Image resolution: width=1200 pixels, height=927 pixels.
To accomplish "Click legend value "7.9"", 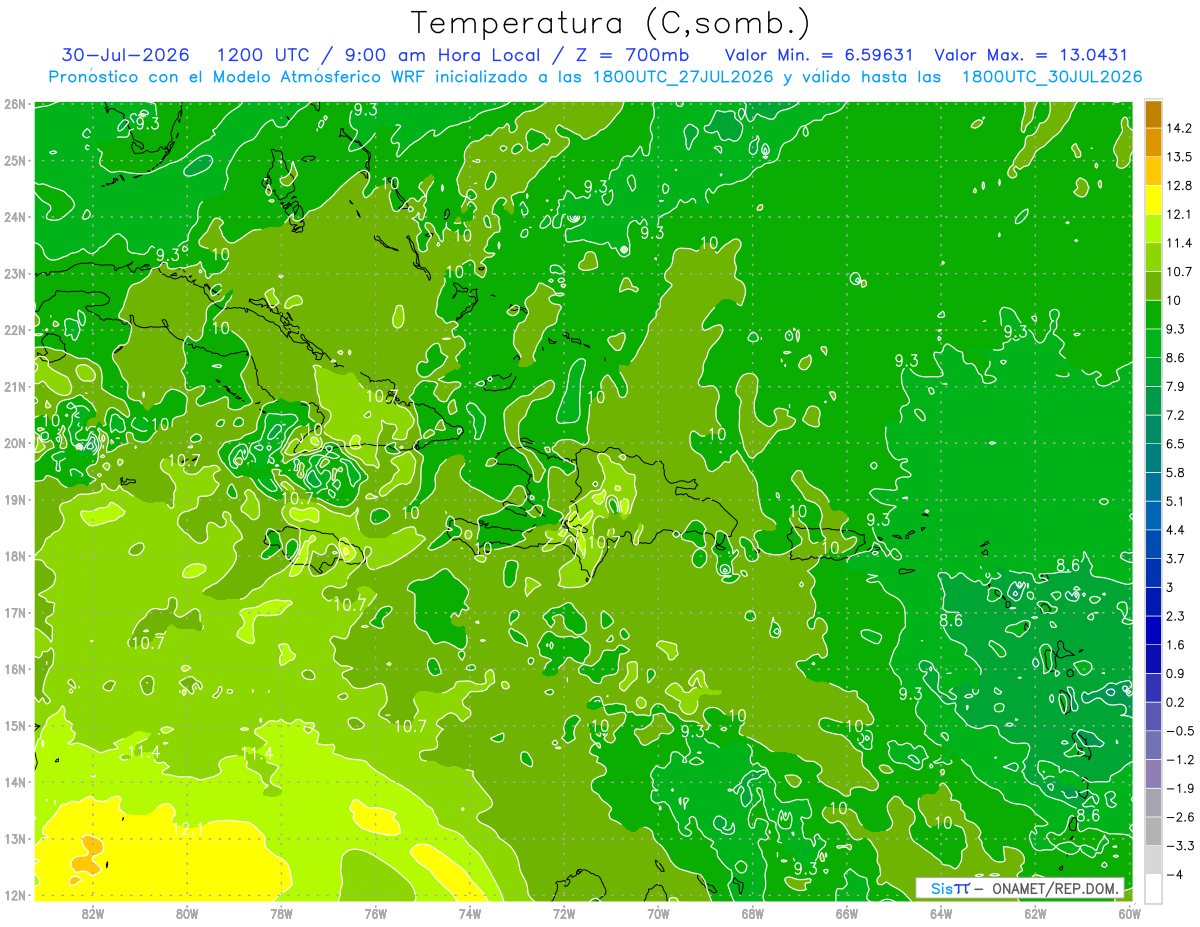I will [1175, 386].
